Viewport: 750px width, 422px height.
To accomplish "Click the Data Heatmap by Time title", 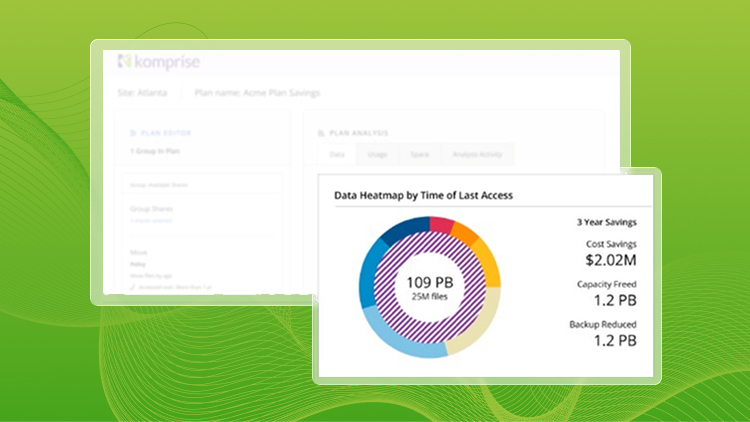I will 423,195.
